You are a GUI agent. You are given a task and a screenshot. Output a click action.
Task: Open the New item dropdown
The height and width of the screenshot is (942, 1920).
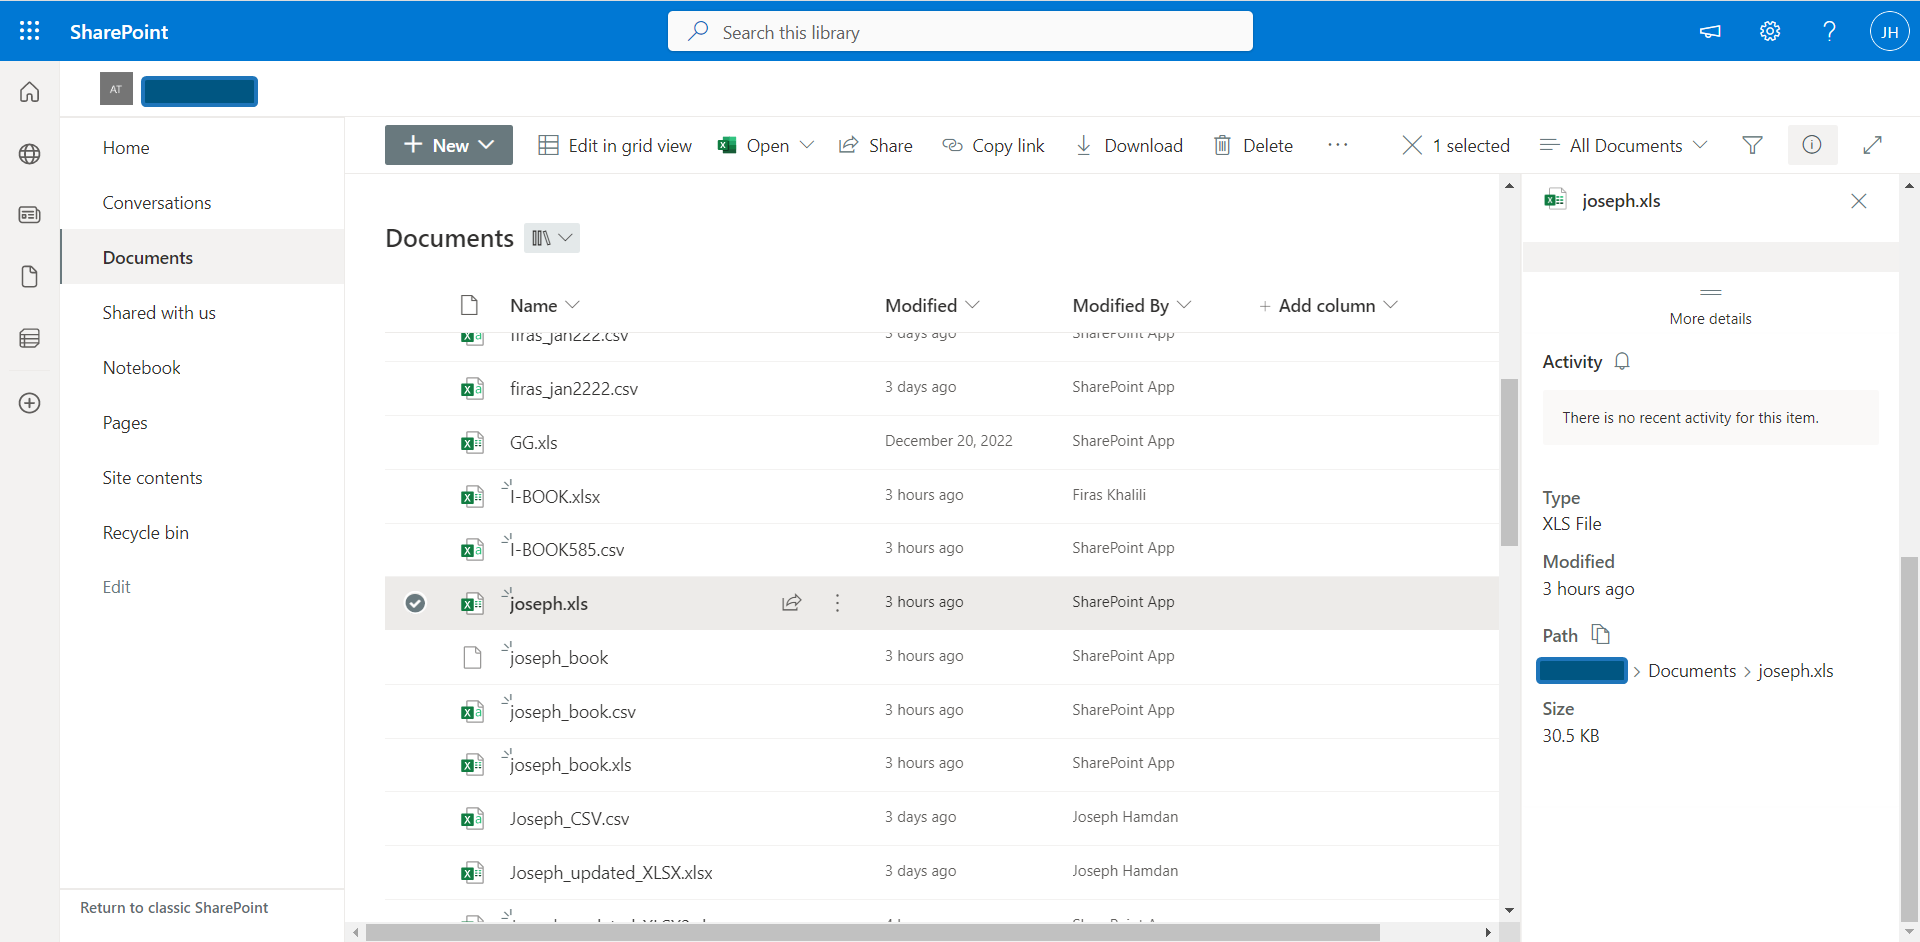point(448,145)
